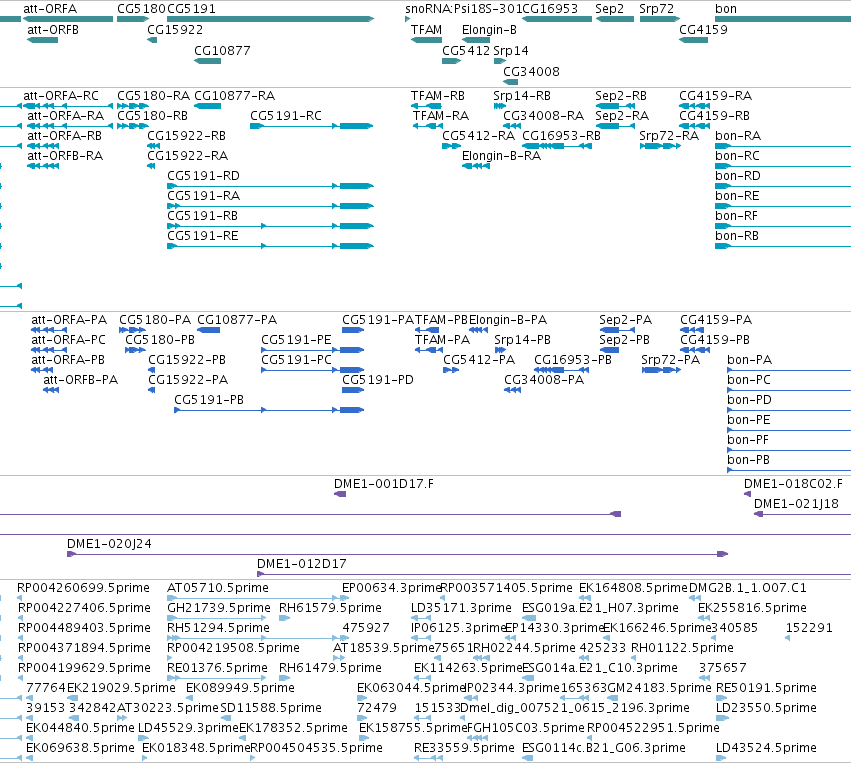Select EST GH21739.5prime

[219, 608]
